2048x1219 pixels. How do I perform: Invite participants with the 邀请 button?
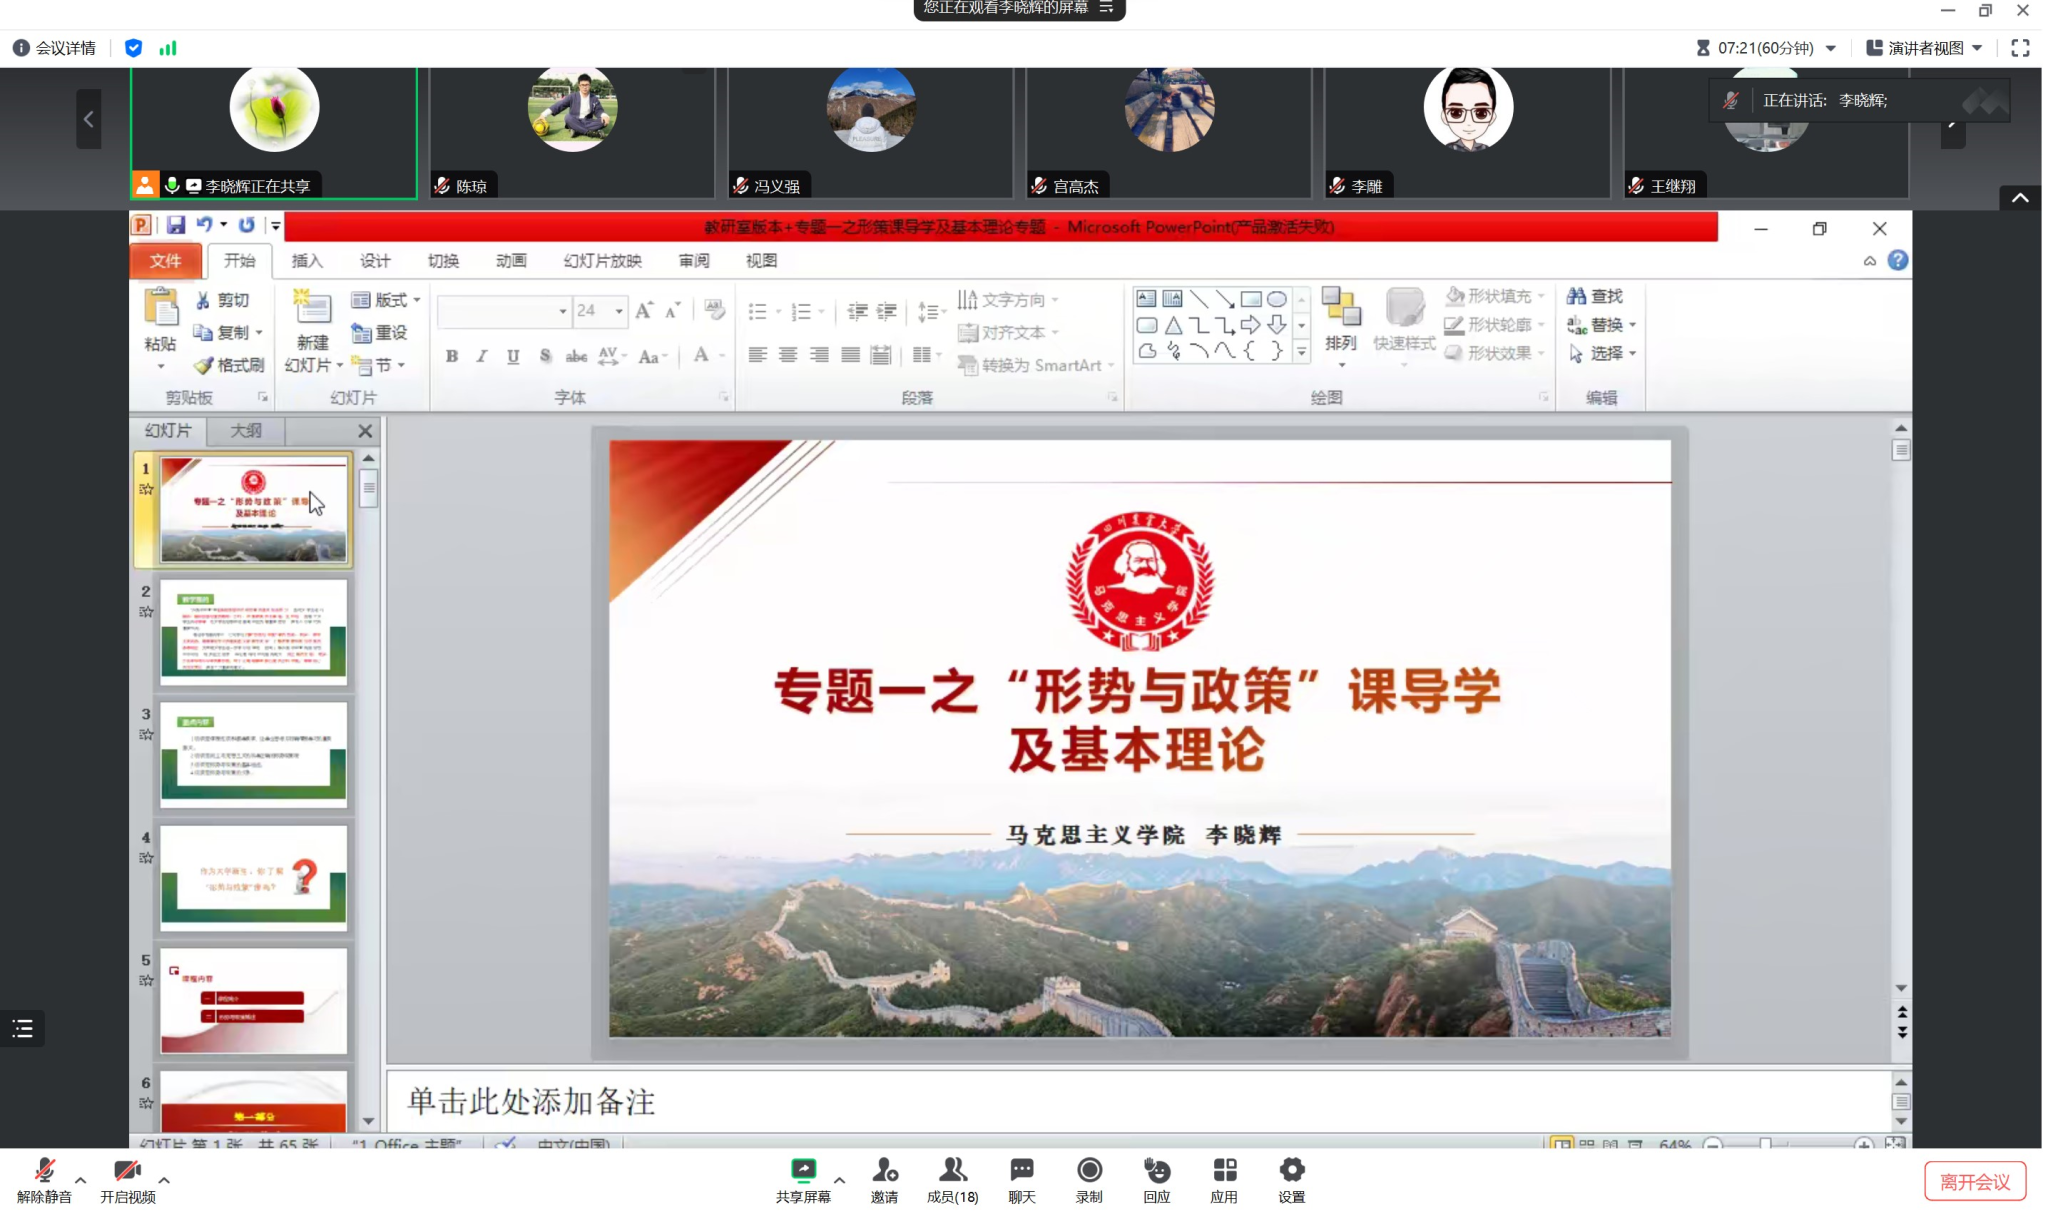tap(884, 1178)
